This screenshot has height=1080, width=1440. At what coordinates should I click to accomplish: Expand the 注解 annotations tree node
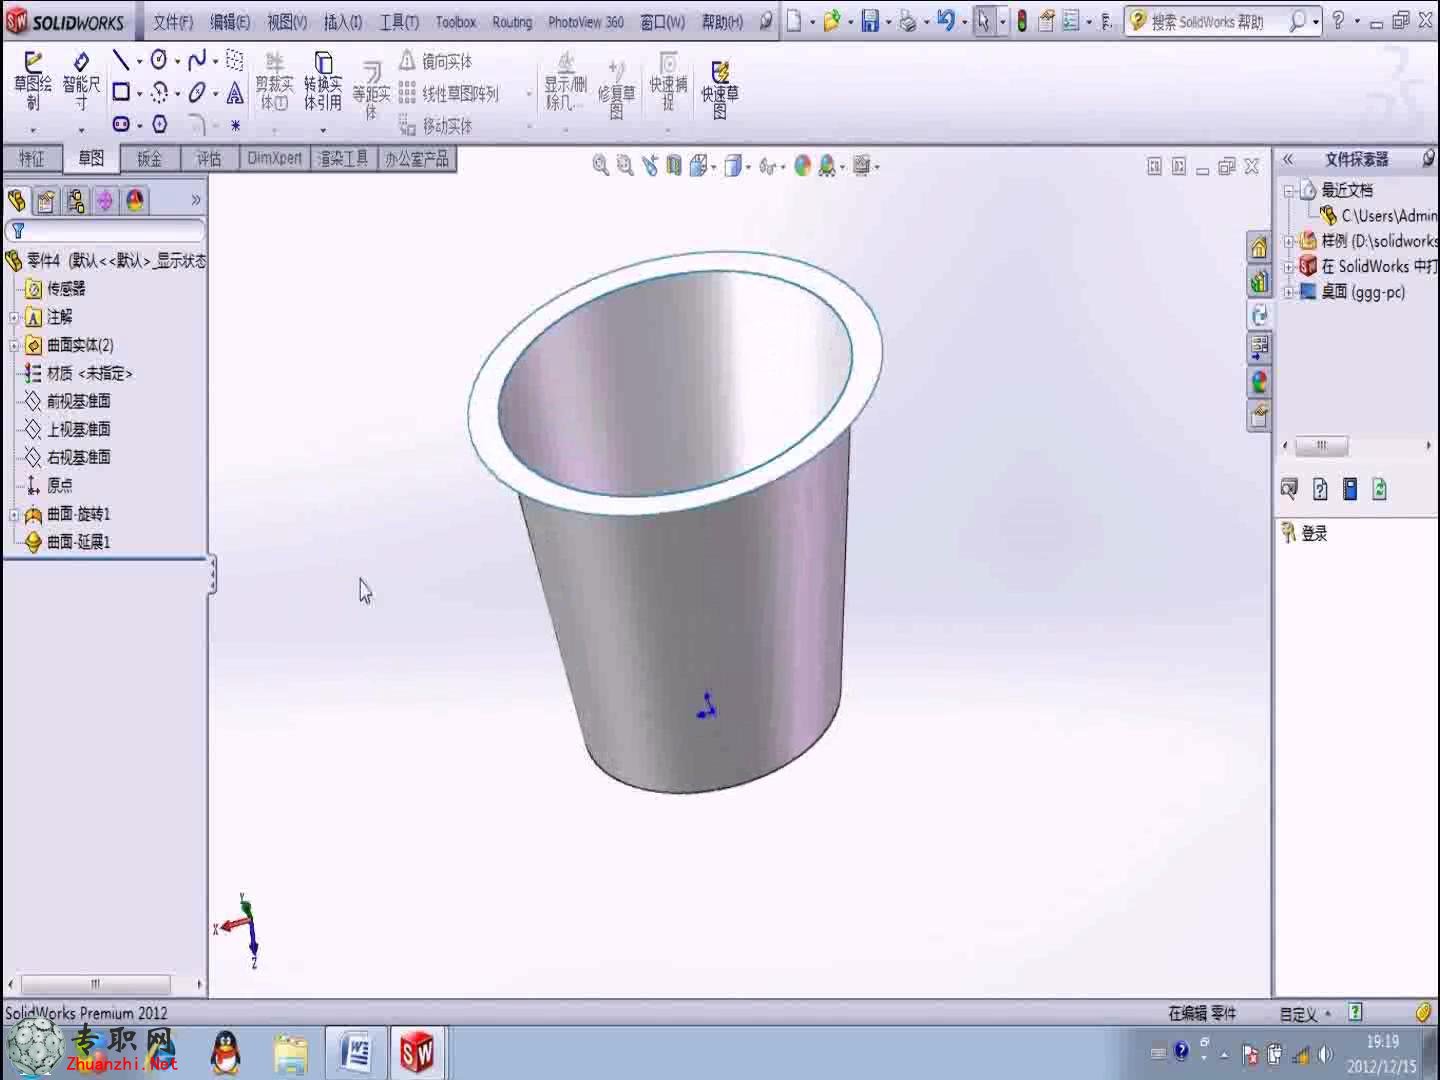pos(14,318)
